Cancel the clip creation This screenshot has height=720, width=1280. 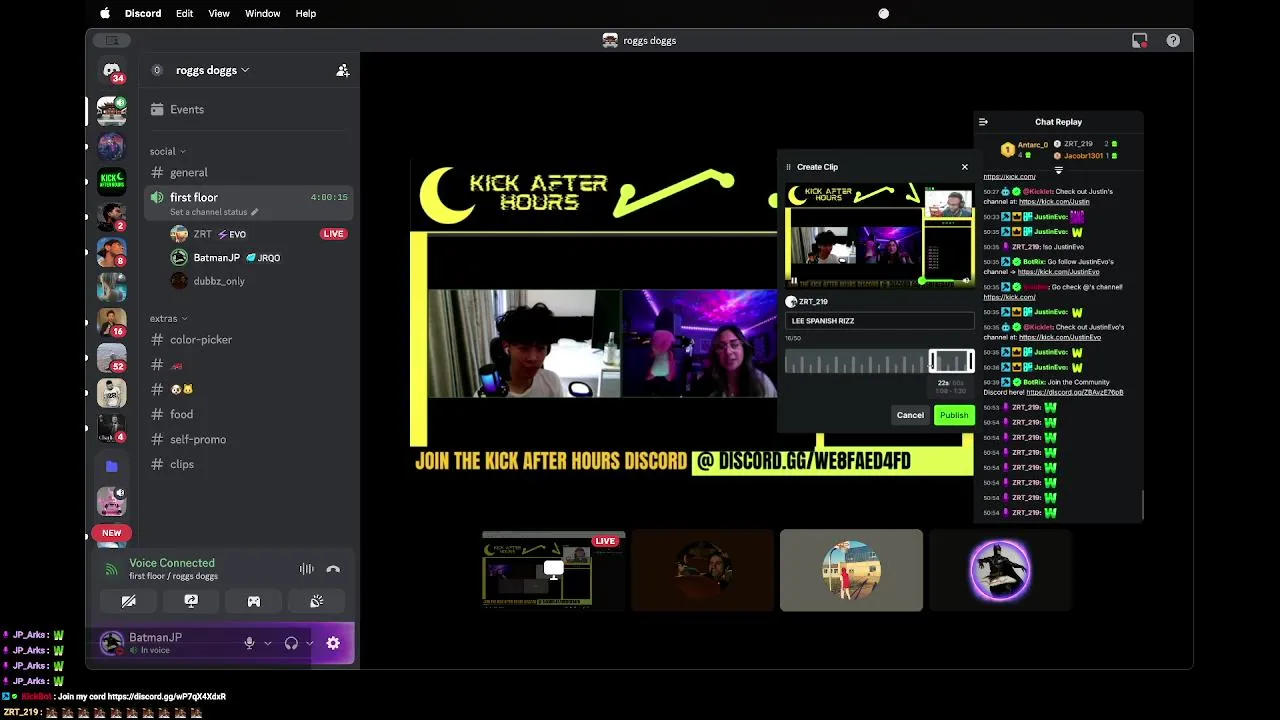coord(910,415)
